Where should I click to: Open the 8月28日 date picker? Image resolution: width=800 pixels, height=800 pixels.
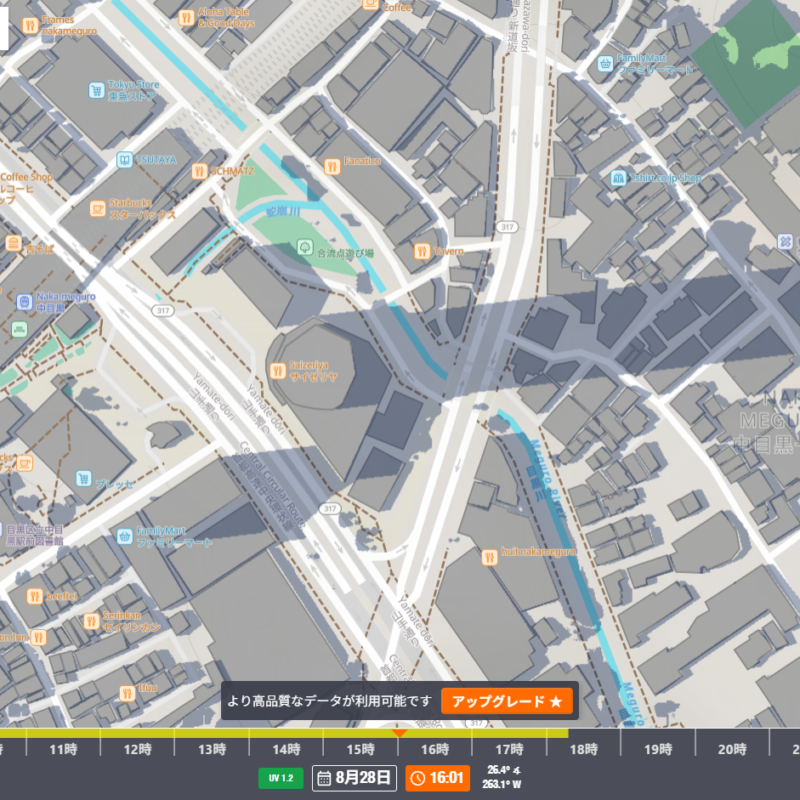click(354, 778)
